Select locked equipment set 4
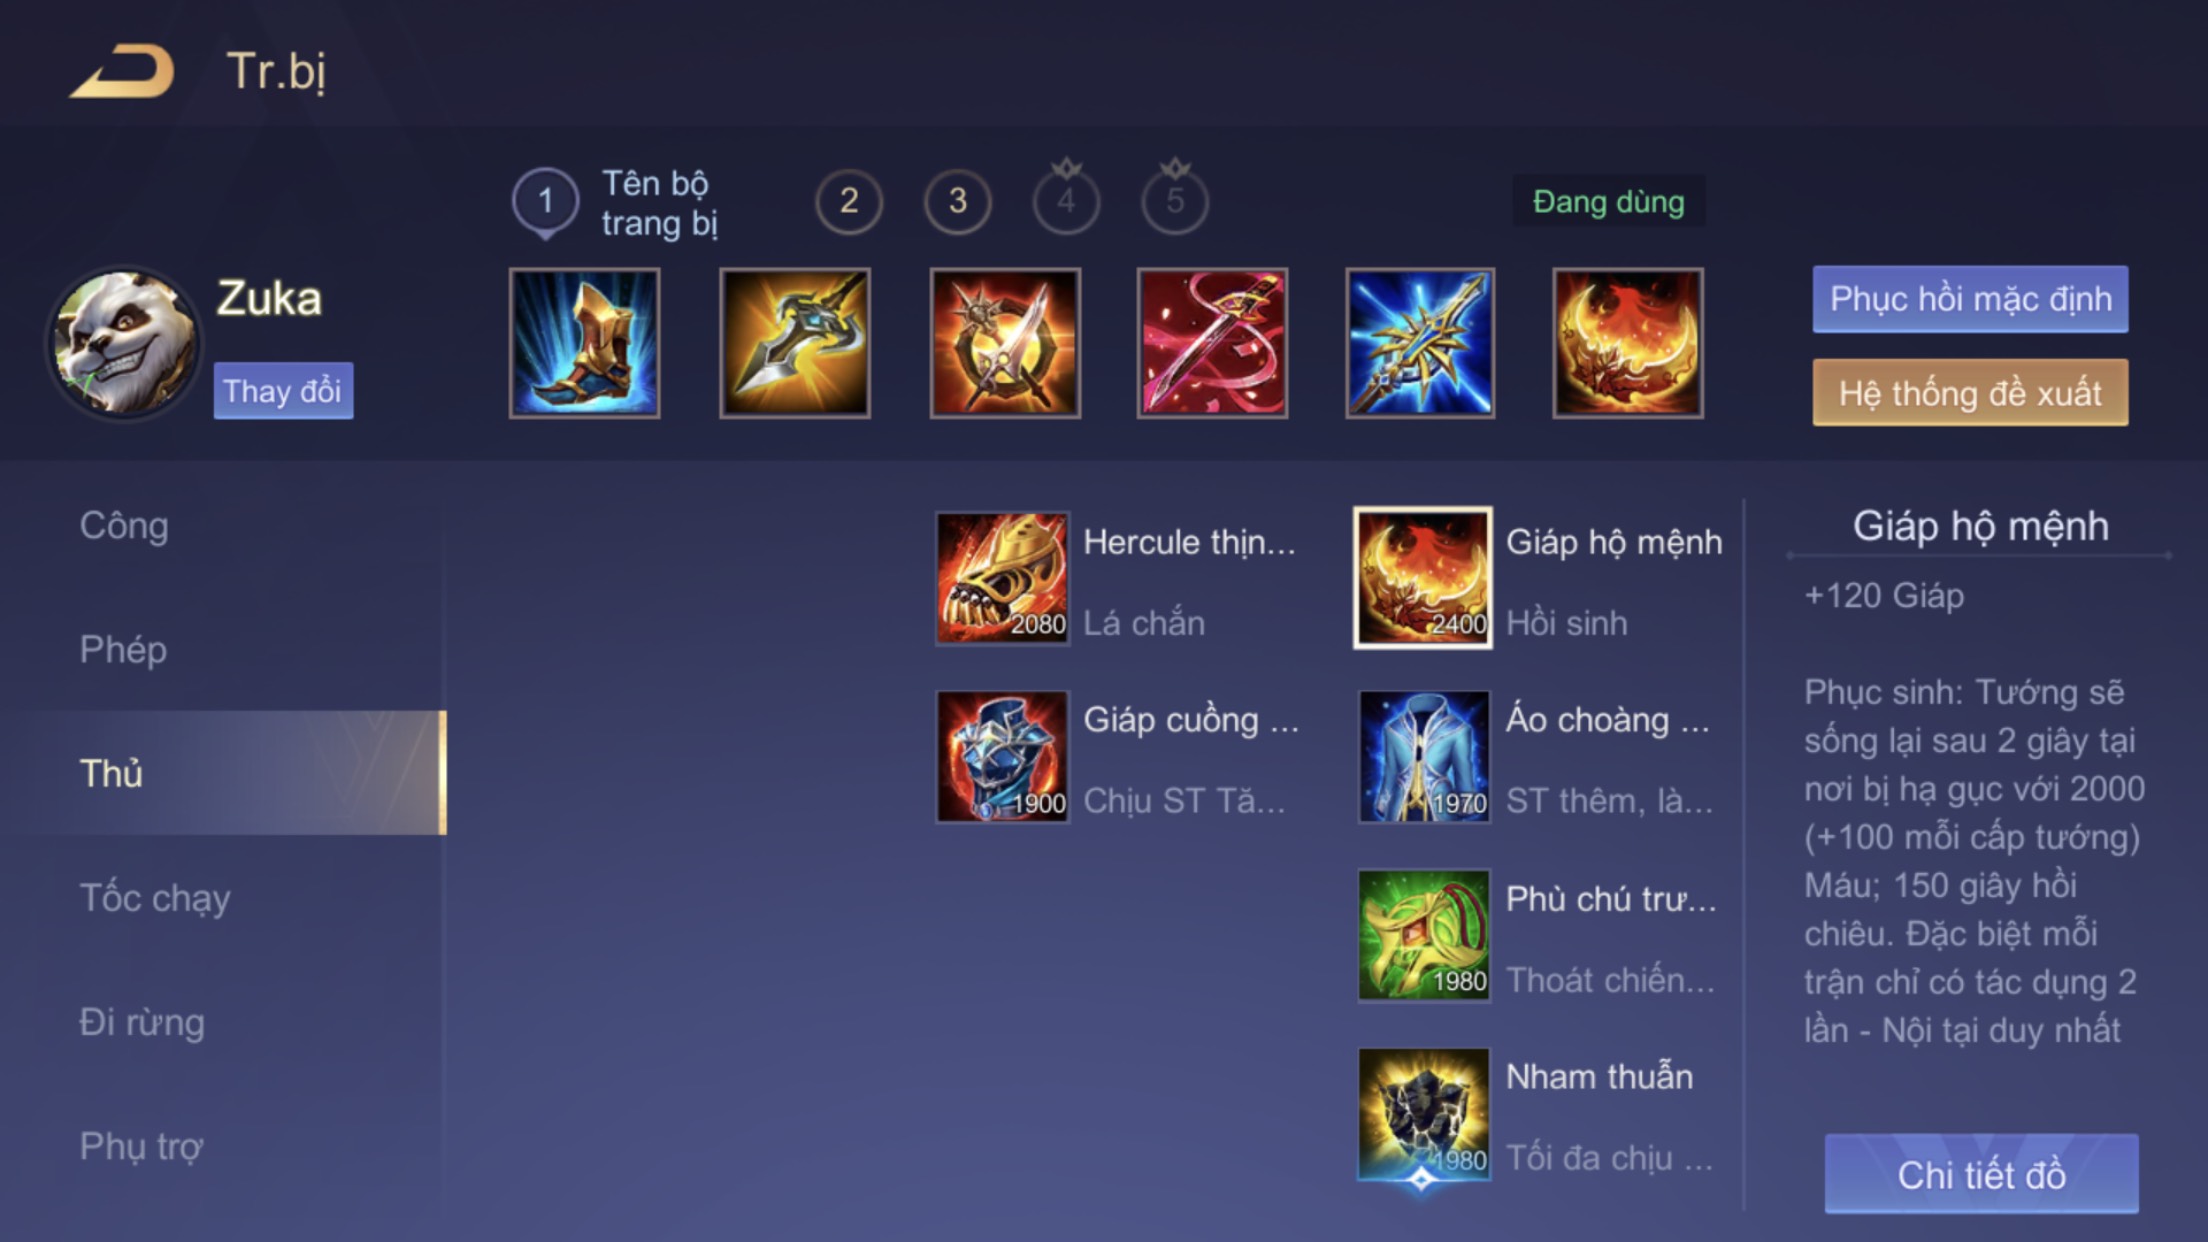 1067,198
